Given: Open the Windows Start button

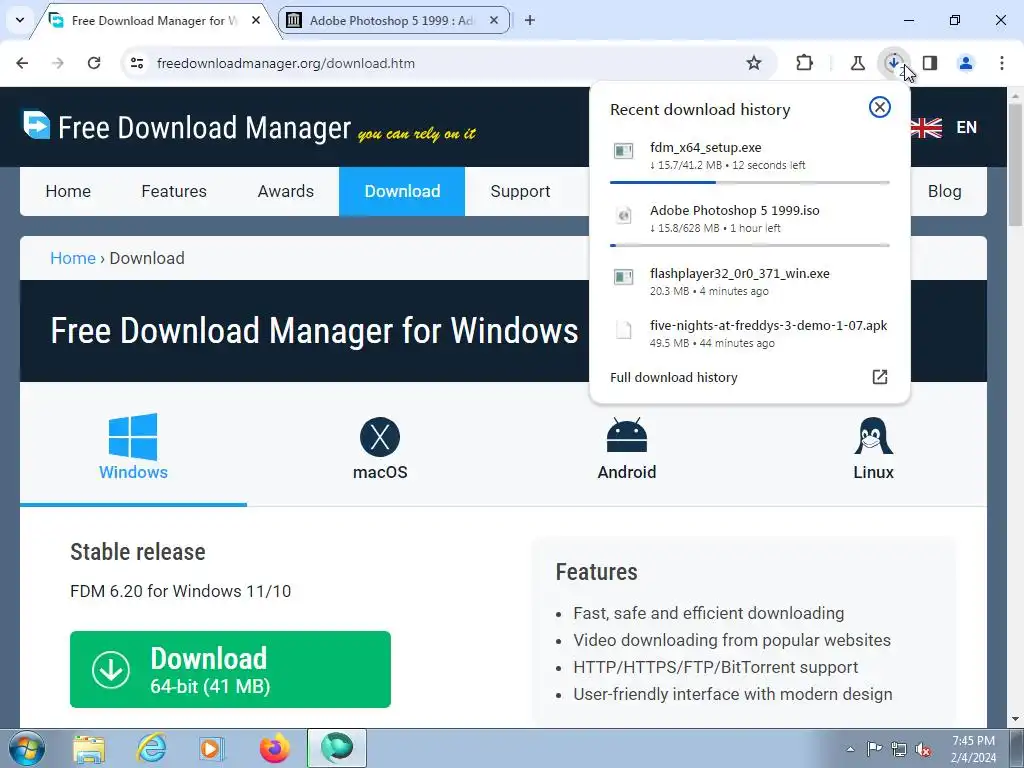Looking at the screenshot, I should [x=26, y=748].
